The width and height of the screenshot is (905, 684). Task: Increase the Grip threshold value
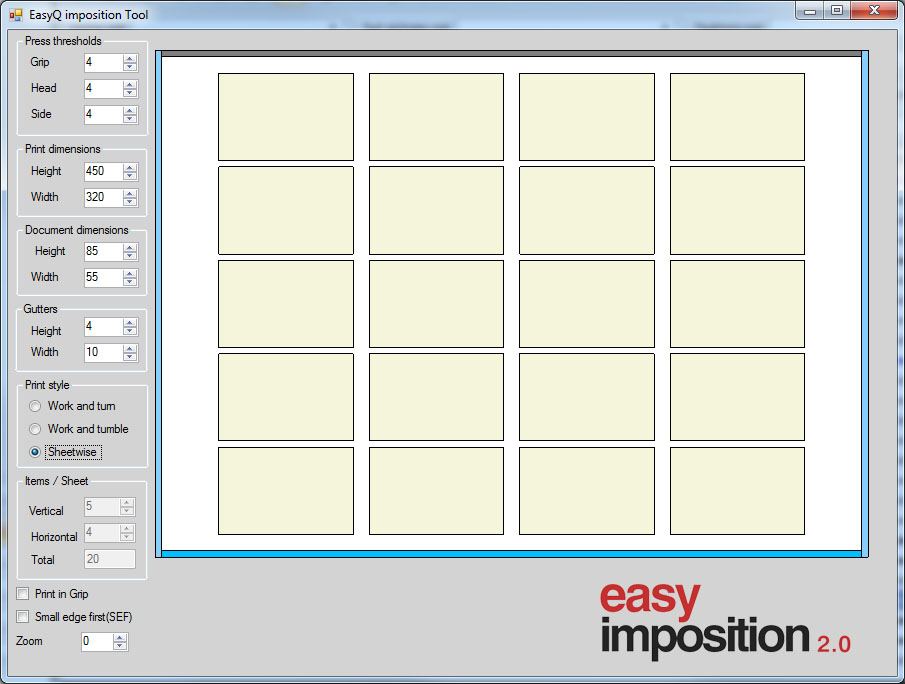pos(130,59)
